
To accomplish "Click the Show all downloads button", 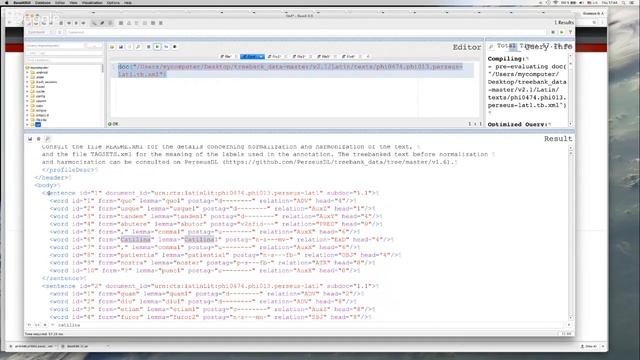I will (588, 346).
